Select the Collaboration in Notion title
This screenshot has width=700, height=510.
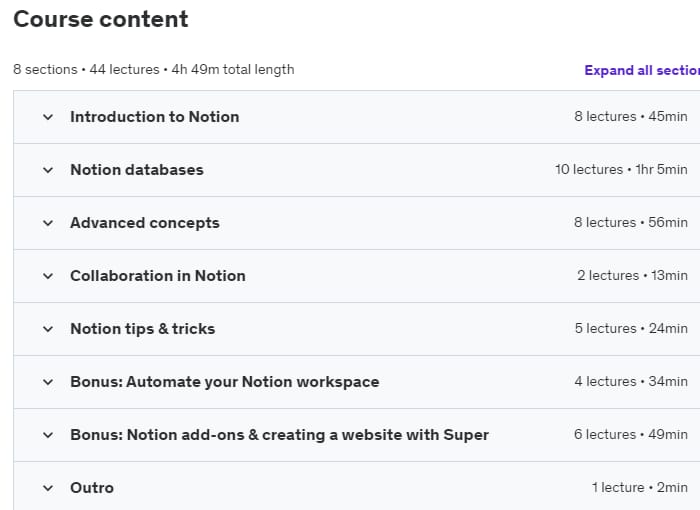click(158, 276)
